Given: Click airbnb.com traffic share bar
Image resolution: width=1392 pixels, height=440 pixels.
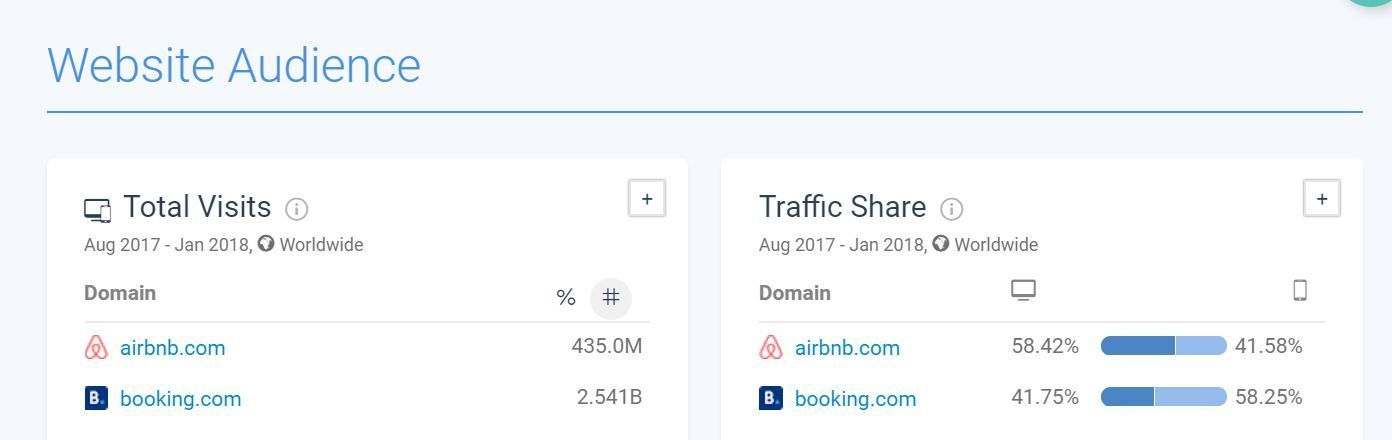Looking at the screenshot, I should point(1163,346).
